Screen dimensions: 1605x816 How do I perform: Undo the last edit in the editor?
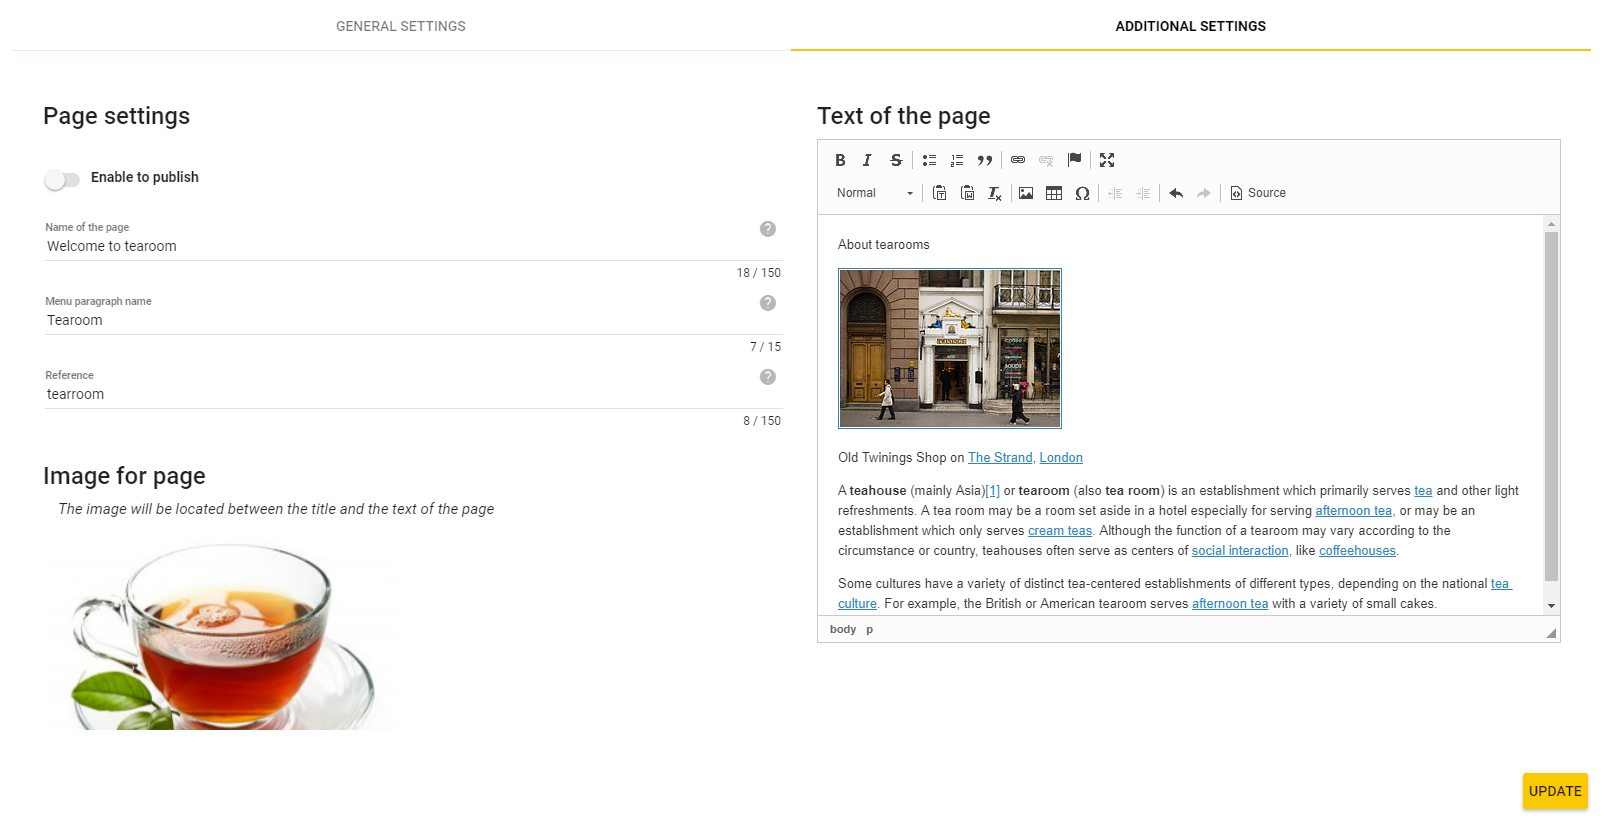pos(1176,193)
